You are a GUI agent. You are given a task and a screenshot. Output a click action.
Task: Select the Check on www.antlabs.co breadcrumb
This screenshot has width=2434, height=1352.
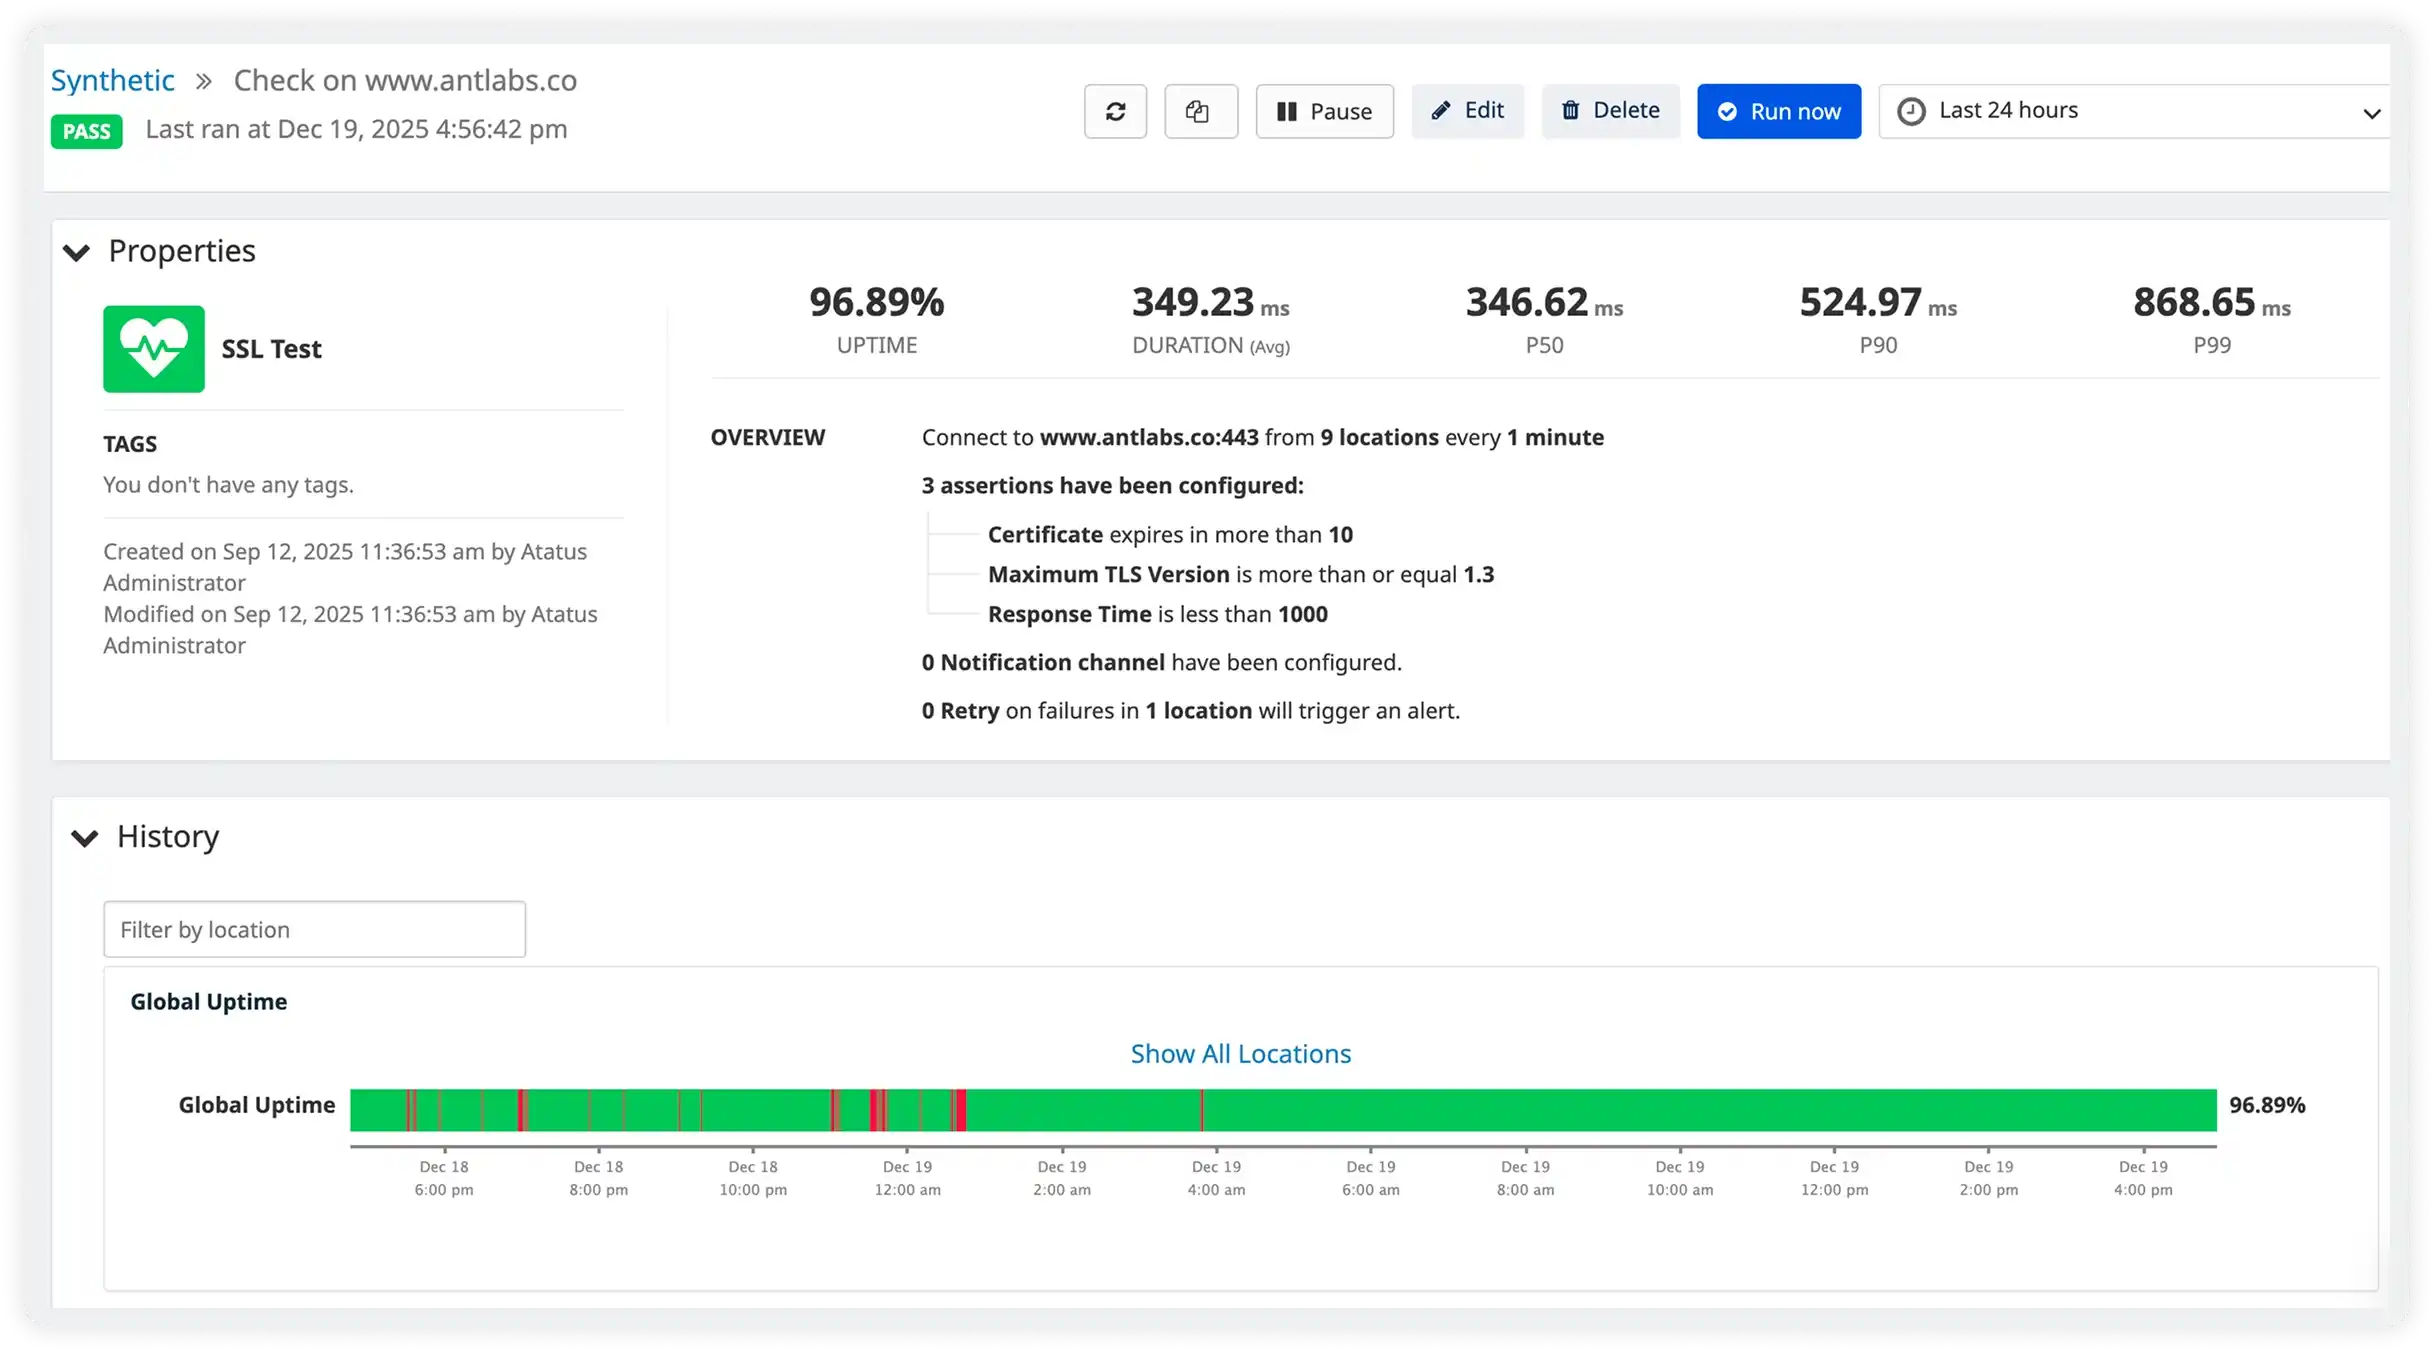404,79
